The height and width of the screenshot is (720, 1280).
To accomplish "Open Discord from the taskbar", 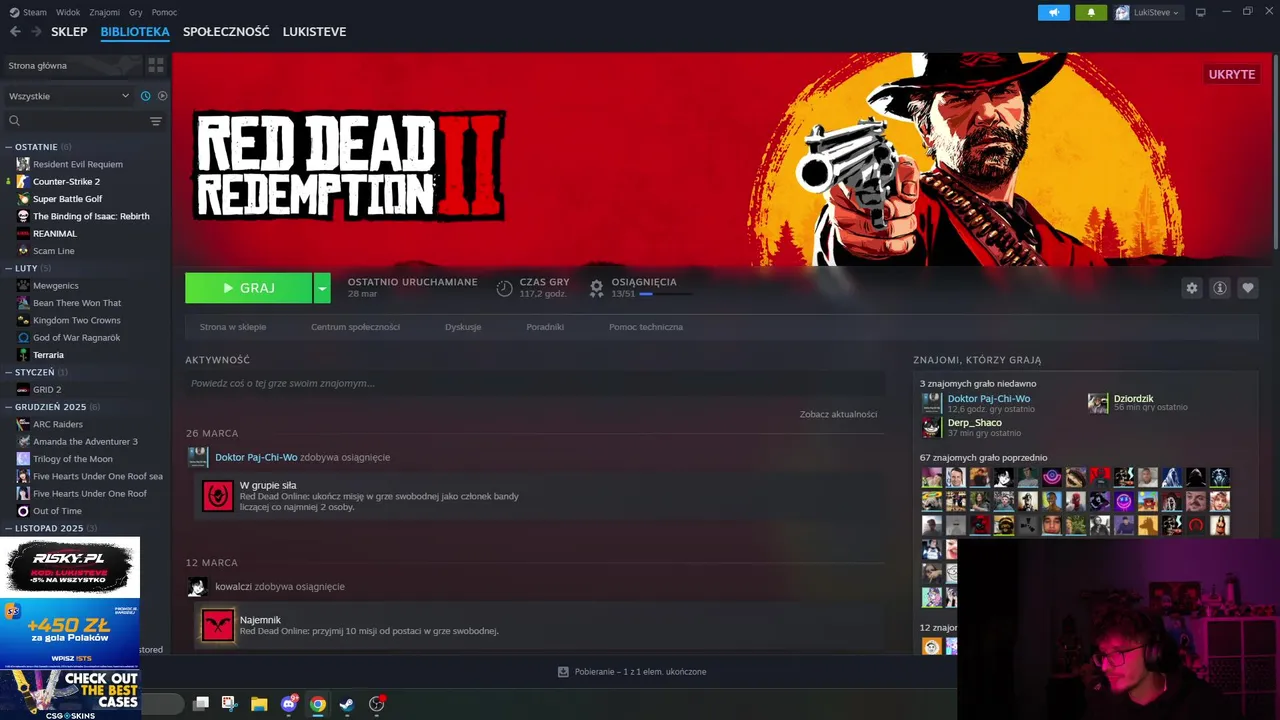I will point(289,704).
